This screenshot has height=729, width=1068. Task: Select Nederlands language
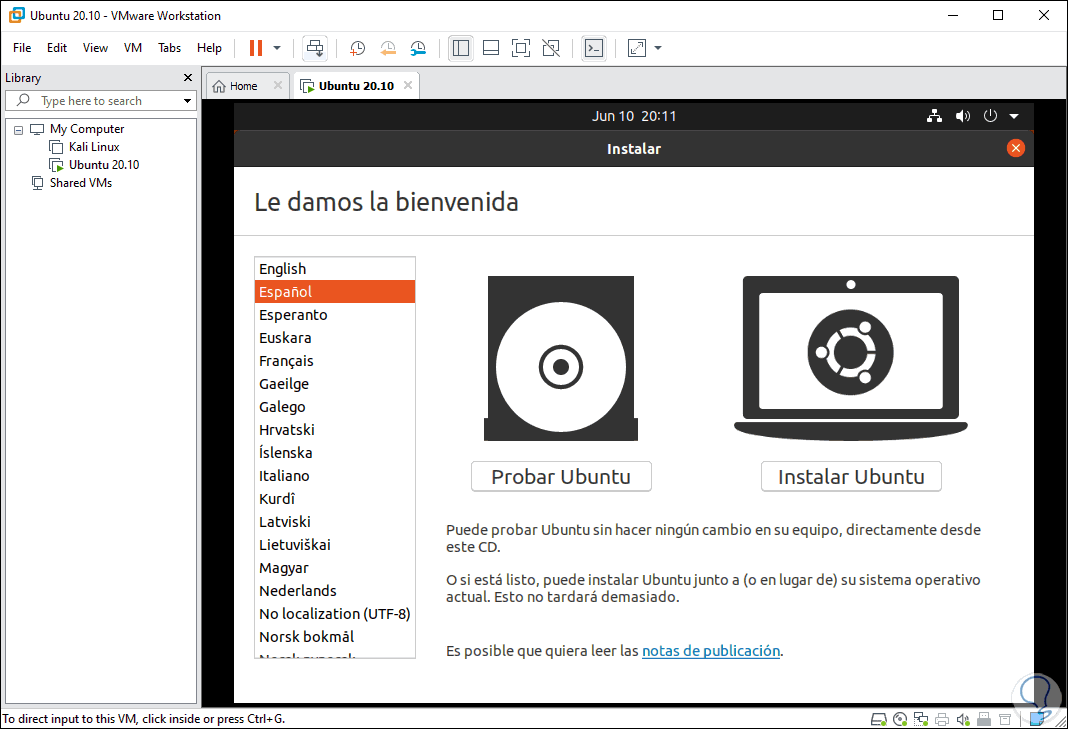point(334,591)
